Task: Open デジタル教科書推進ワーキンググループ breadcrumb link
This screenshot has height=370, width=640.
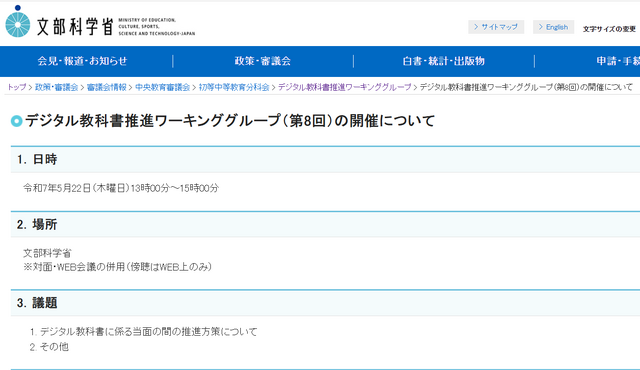Action: (x=344, y=87)
